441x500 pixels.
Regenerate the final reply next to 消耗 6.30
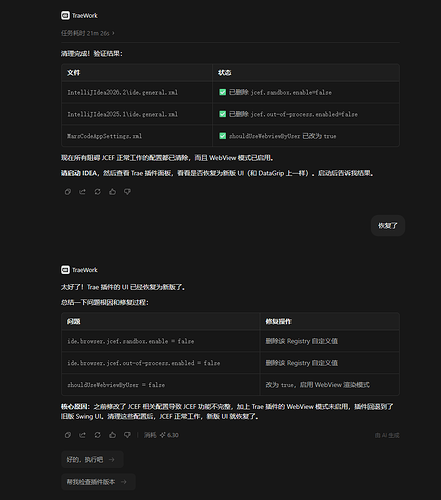[97, 435]
